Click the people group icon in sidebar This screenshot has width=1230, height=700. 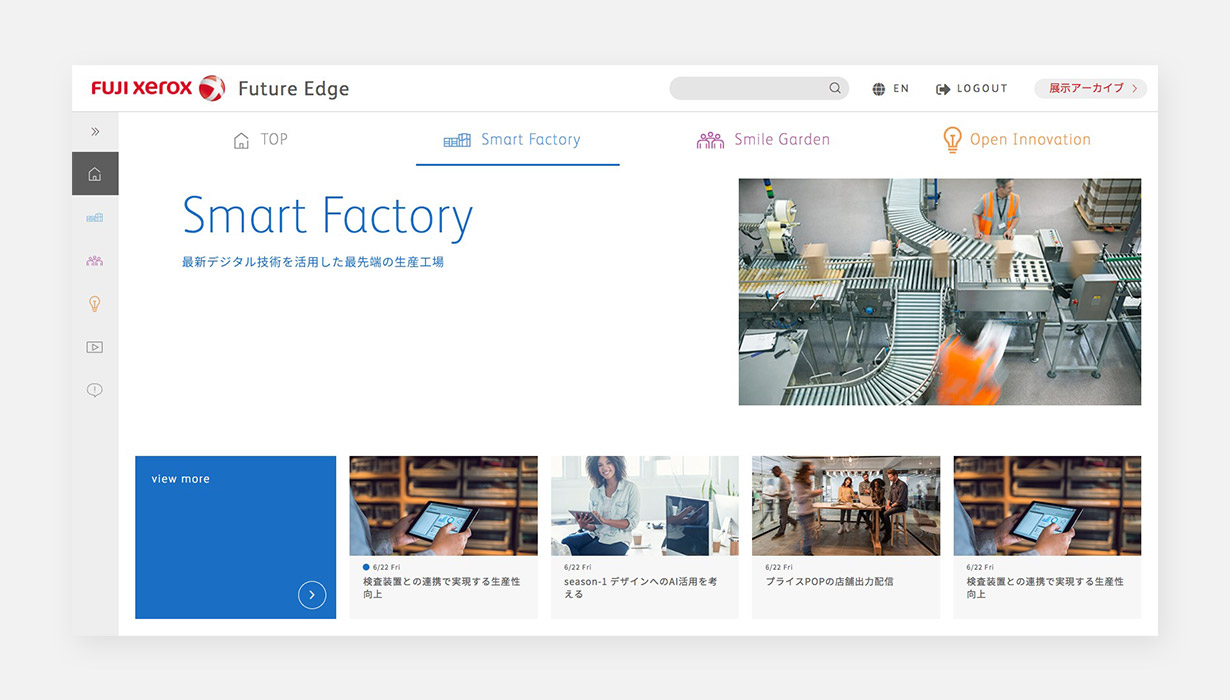[x=95, y=261]
